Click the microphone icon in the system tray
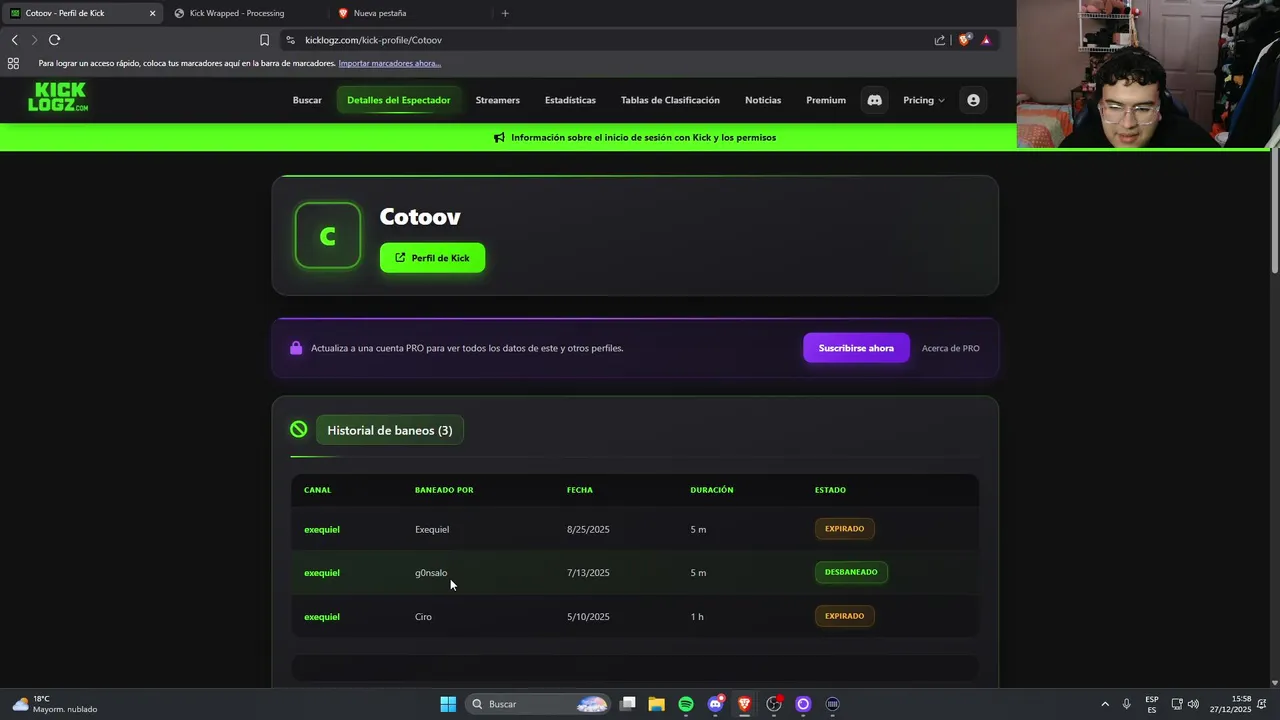This screenshot has width=1280, height=720. (x=1127, y=704)
